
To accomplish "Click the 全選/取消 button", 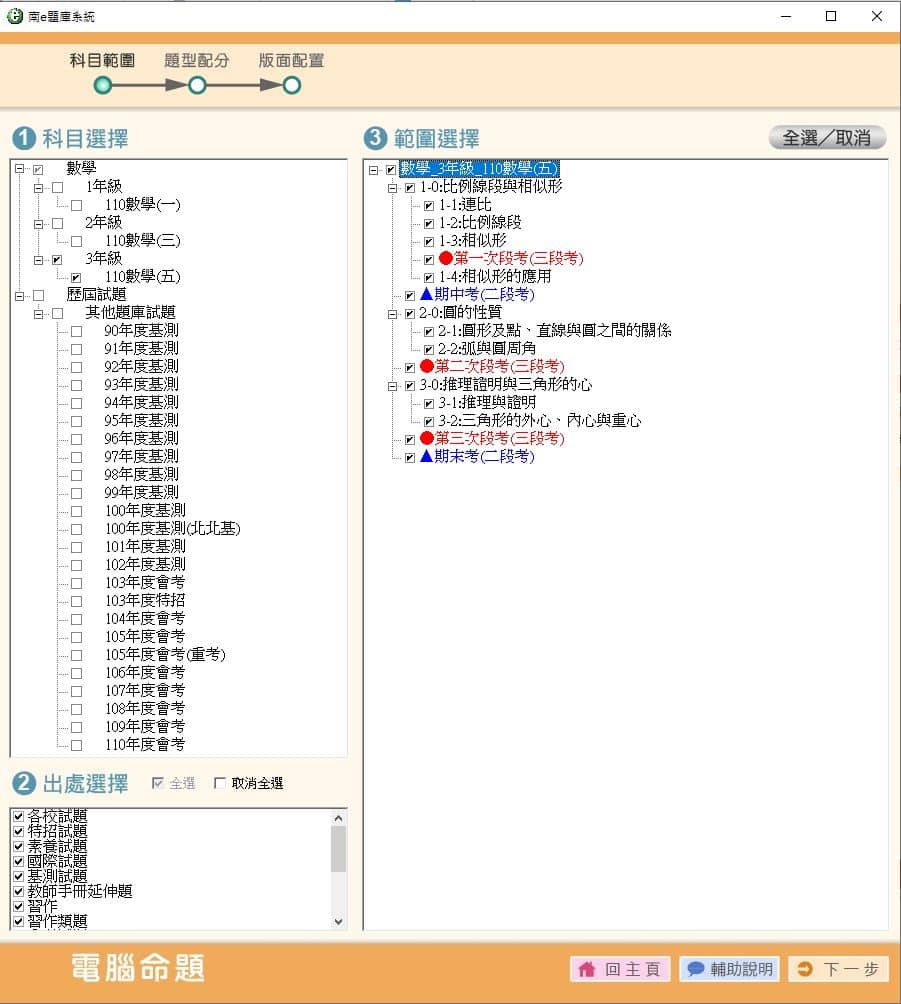I will pos(827,138).
